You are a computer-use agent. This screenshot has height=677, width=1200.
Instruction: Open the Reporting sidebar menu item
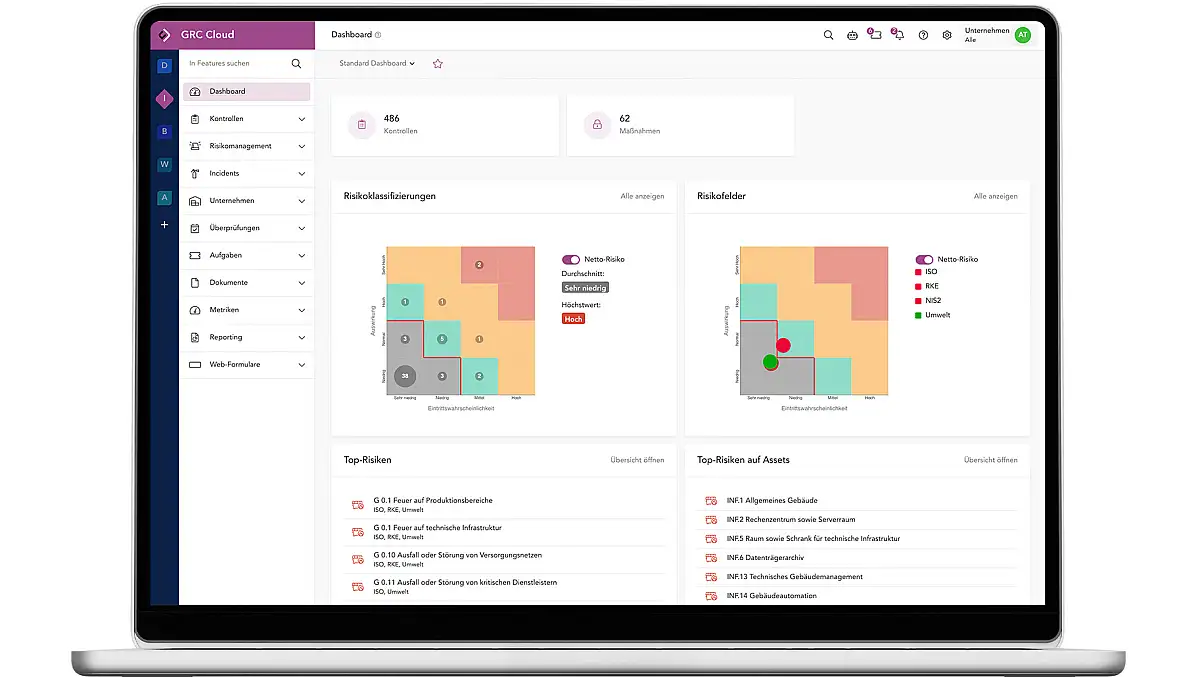coord(246,337)
